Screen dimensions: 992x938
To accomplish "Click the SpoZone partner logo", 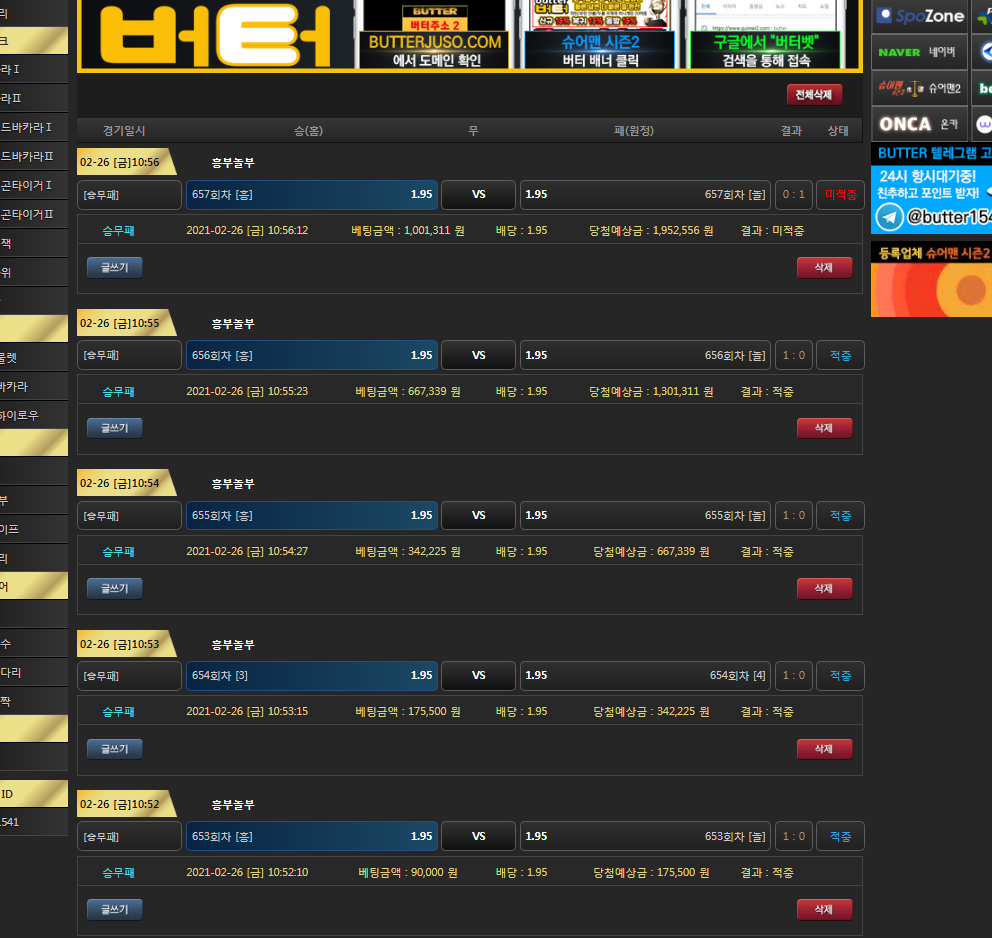I will click(920, 16).
